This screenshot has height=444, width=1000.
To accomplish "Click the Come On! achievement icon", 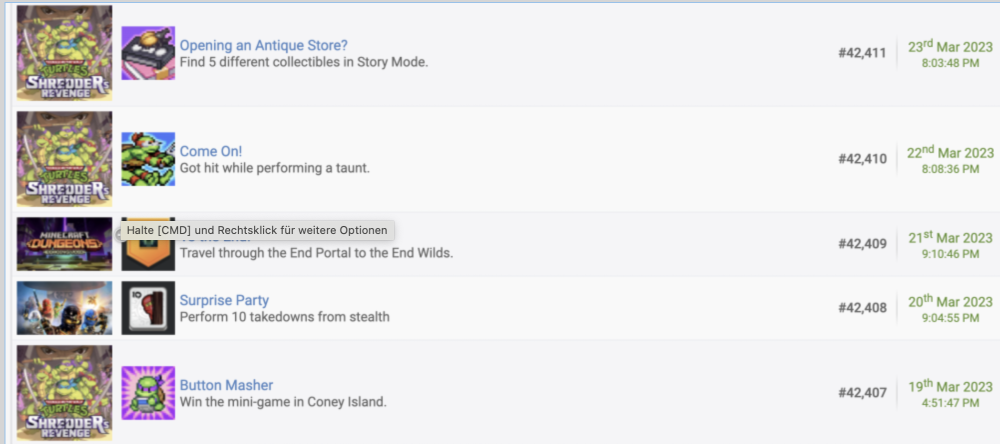I will [x=148, y=159].
